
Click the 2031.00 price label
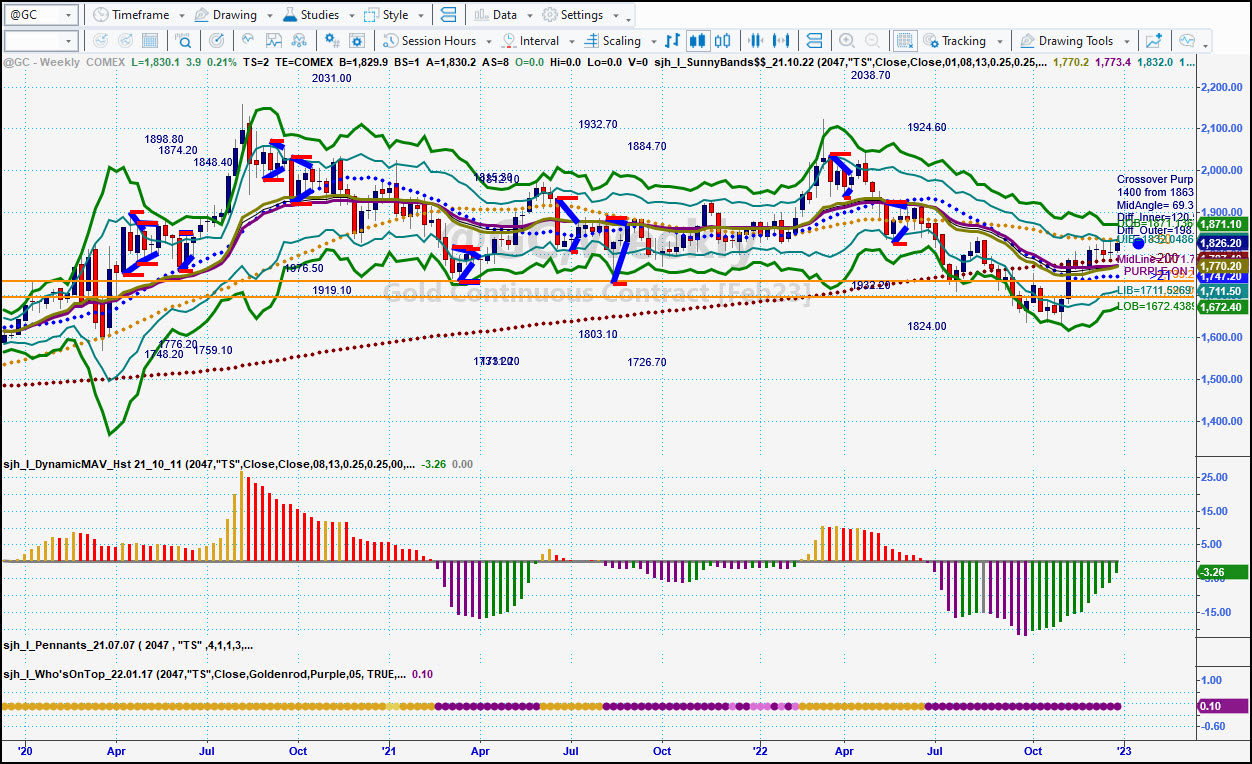pos(331,78)
